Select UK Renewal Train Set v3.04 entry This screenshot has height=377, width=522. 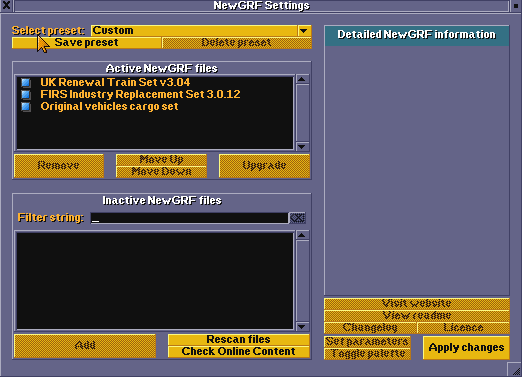[155, 82]
